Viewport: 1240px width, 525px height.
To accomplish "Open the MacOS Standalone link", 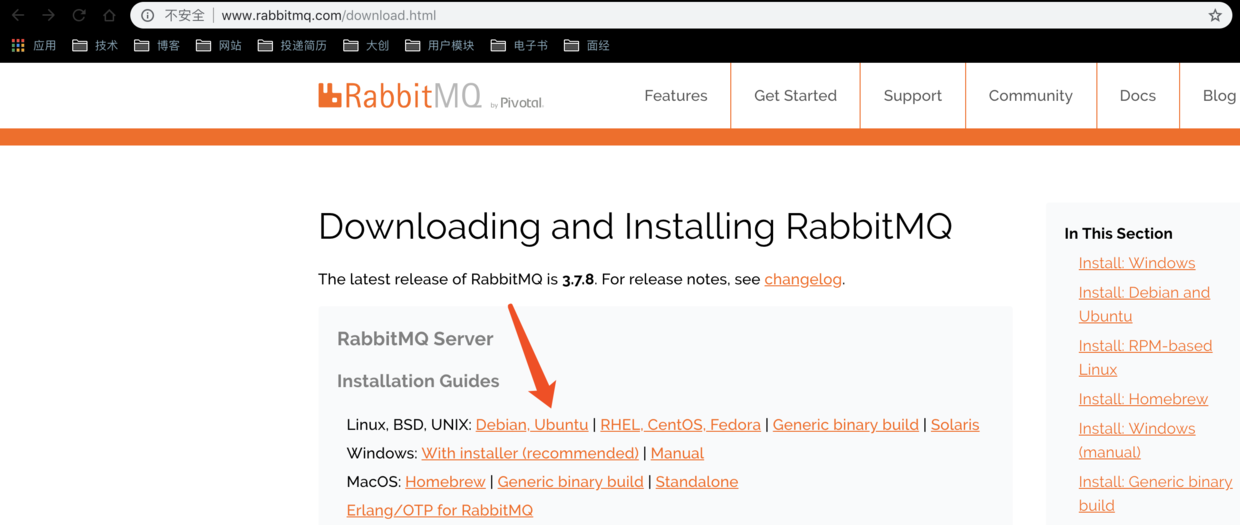I will pyautogui.click(x=697, y=482).
